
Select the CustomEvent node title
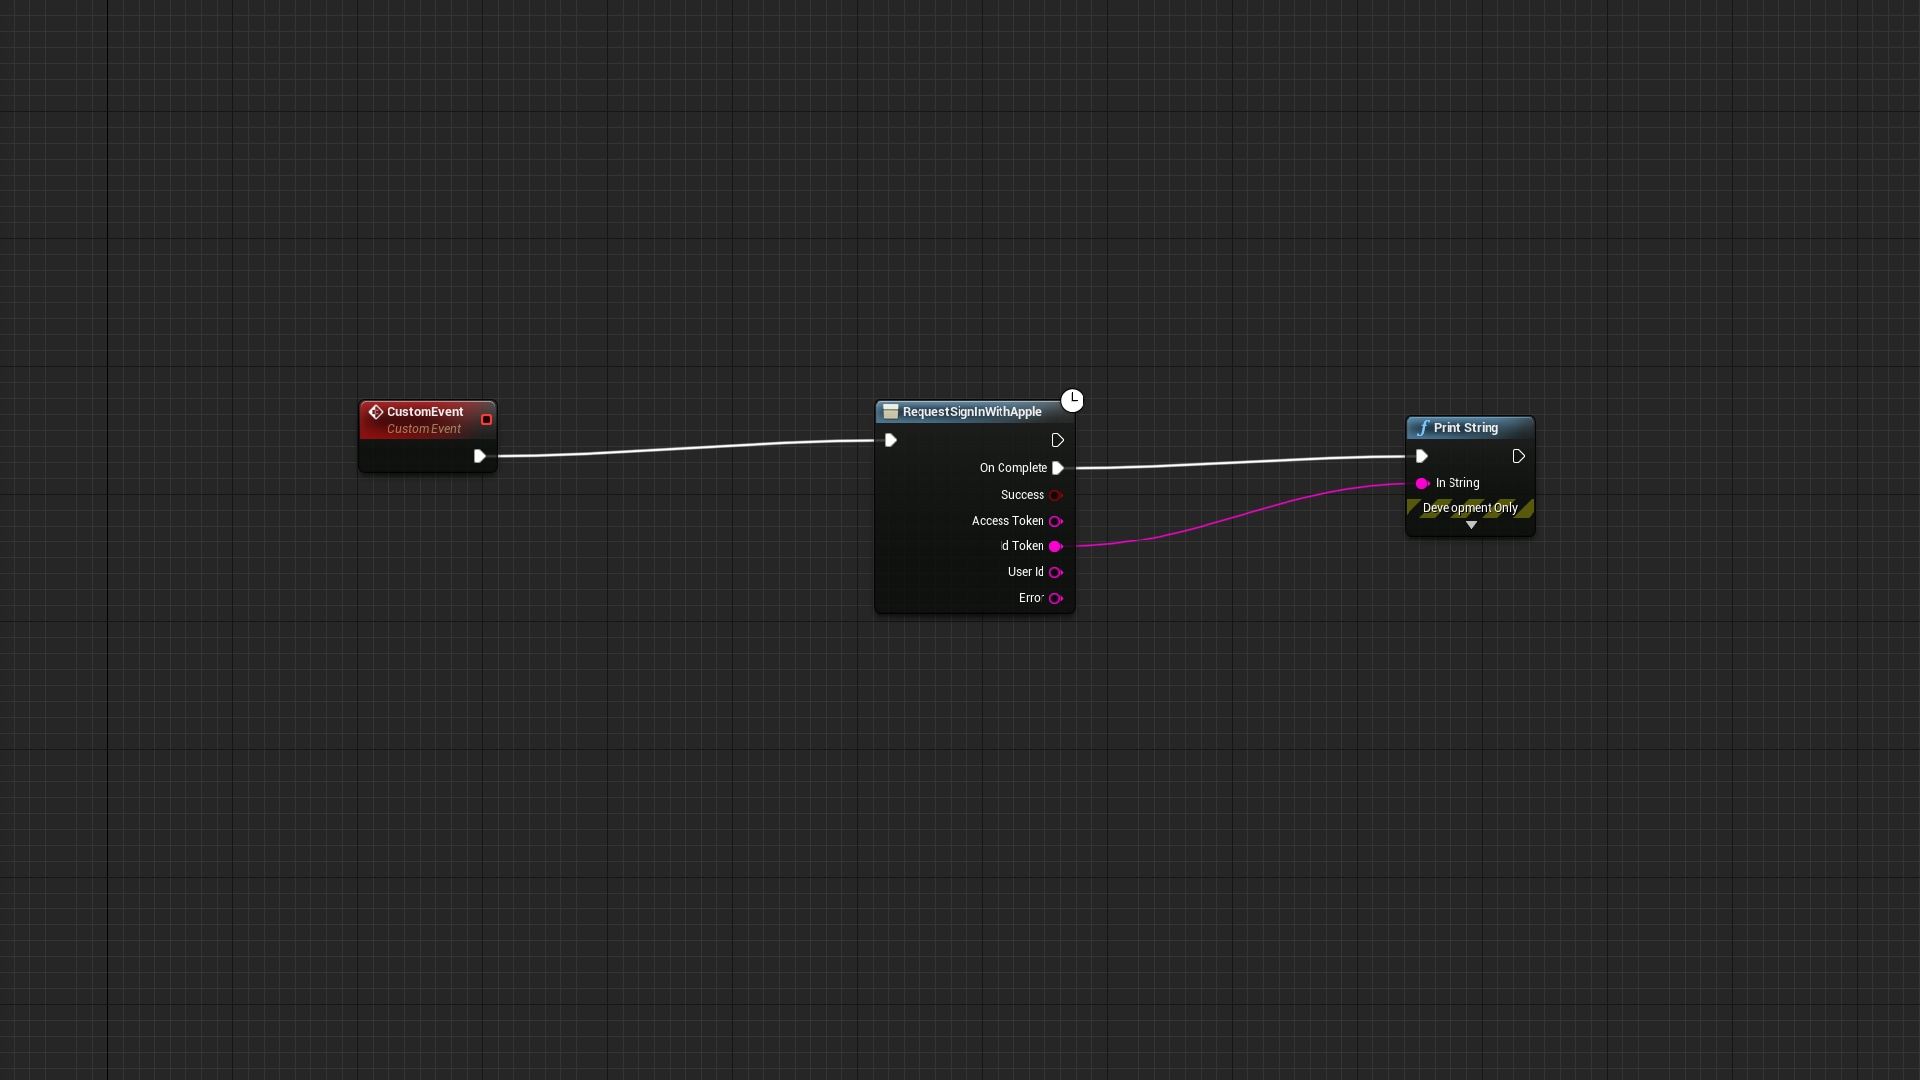(425, 412)
